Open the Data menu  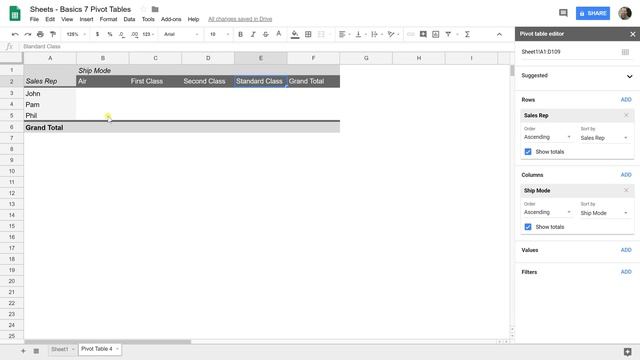click(129, 19)
